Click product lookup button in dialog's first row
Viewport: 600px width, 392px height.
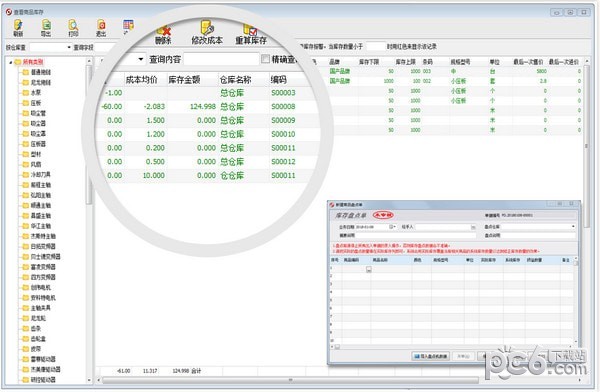[x=368, y=270]
